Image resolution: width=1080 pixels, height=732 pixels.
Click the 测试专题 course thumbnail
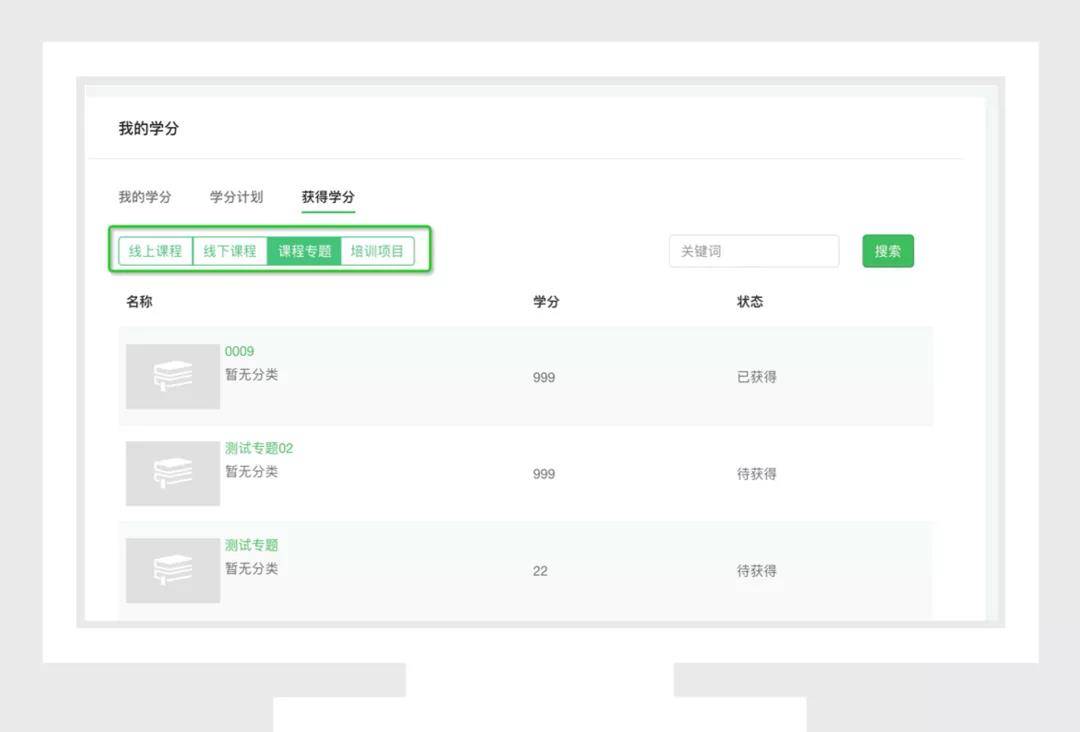171,570
